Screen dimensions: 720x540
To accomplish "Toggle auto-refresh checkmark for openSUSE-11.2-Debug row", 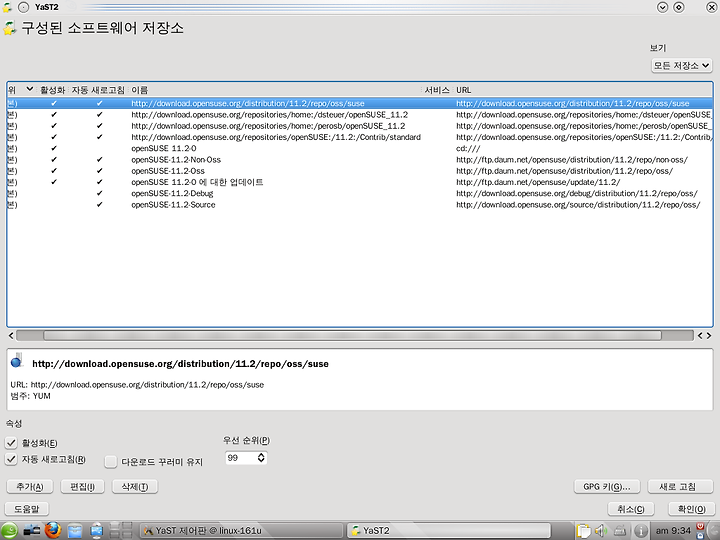I will pyautogui.click(x=99, y=193).
